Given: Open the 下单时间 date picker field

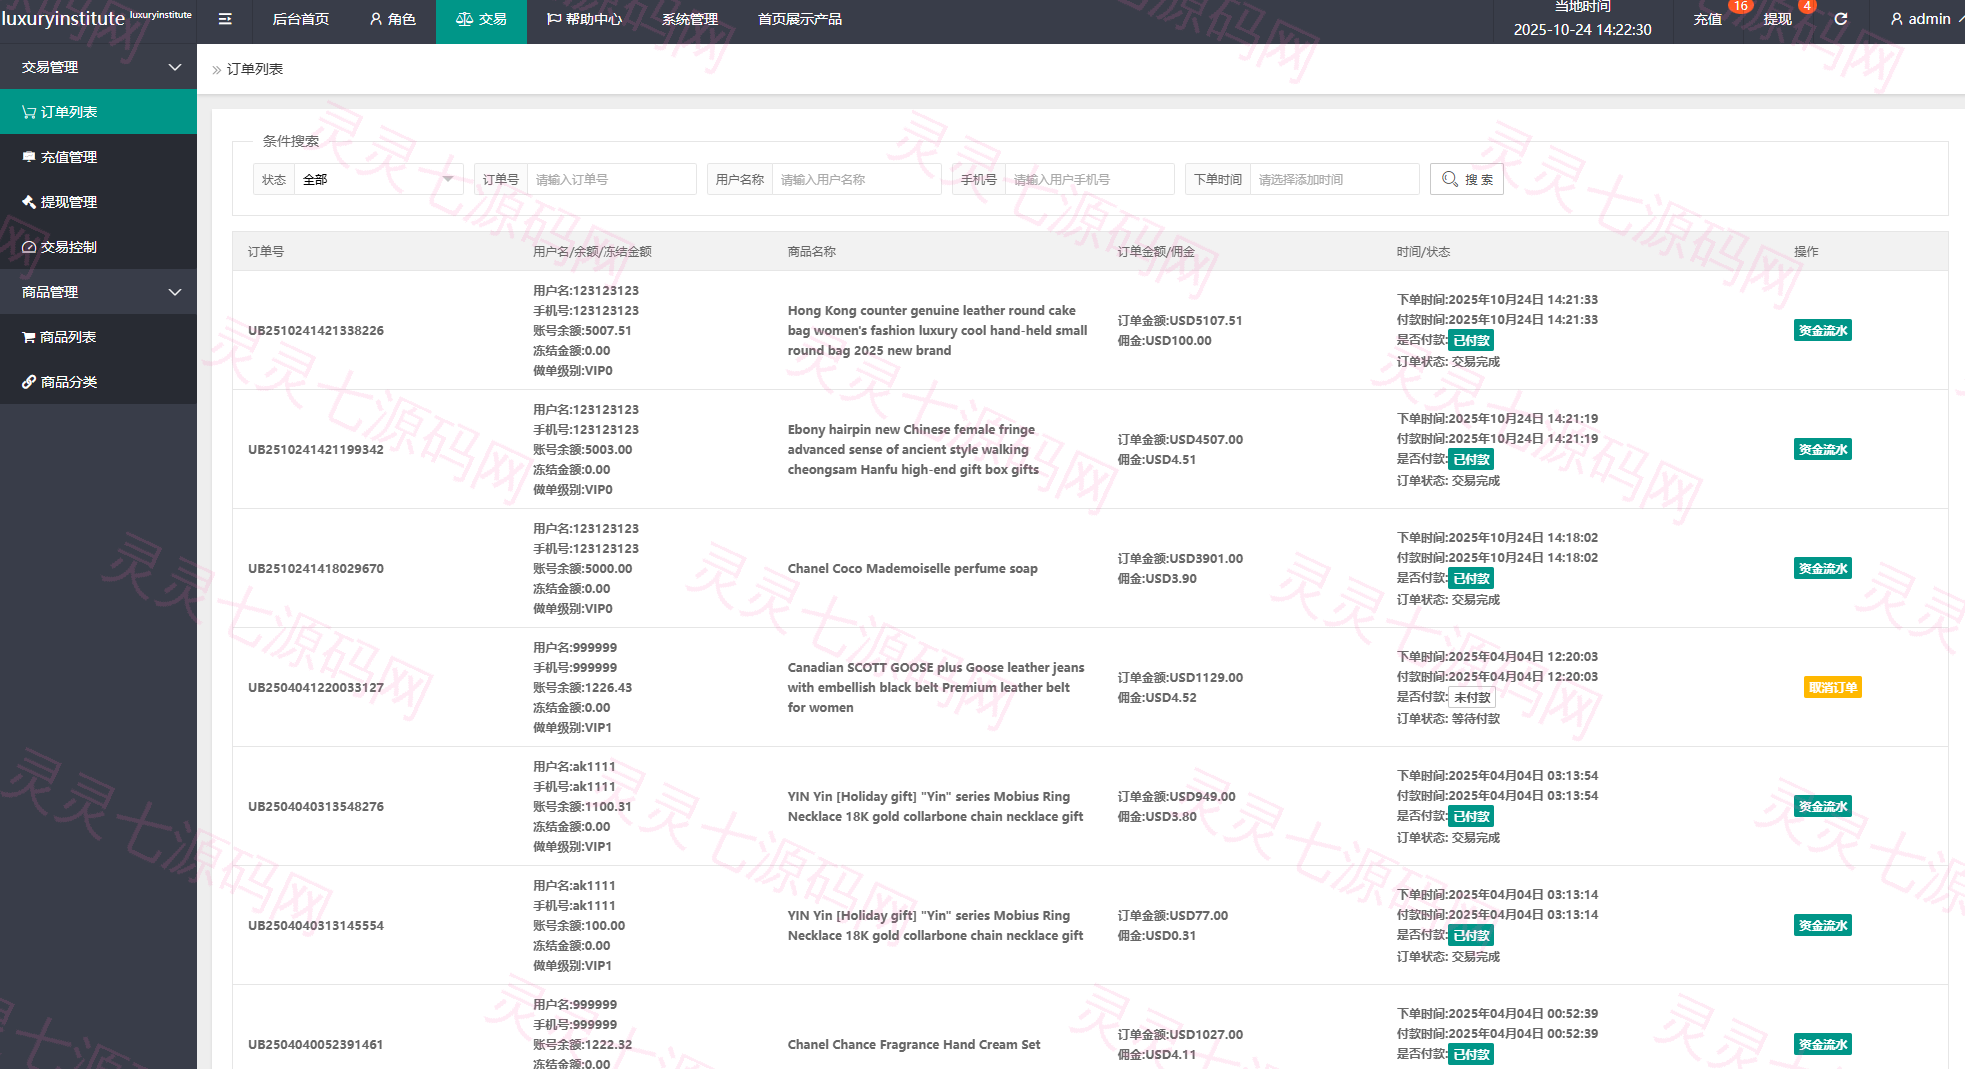Looking at the screenshot, I should click(1334, 179).
